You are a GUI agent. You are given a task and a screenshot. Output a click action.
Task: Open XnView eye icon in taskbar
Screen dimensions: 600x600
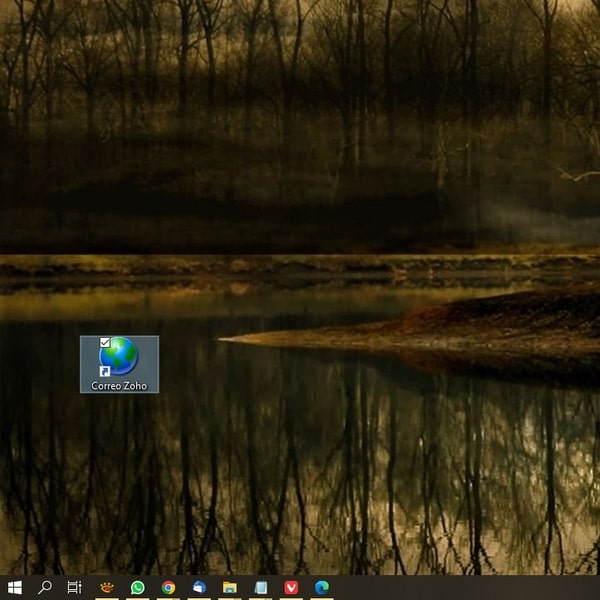(x=107, y=587)
